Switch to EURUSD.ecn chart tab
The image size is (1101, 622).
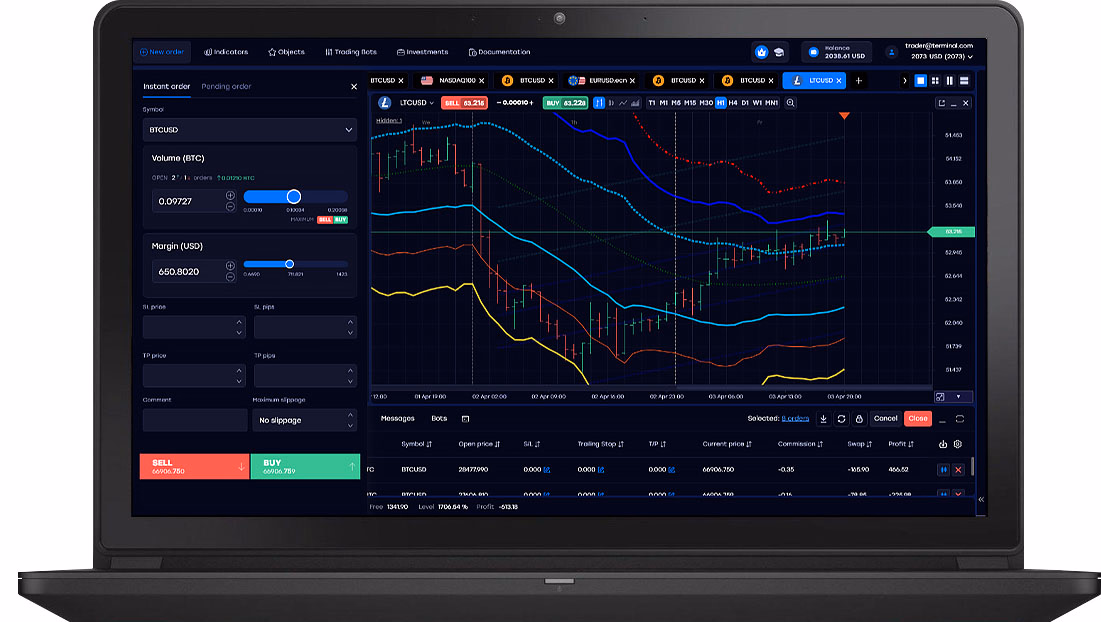[x=602, y=81]
